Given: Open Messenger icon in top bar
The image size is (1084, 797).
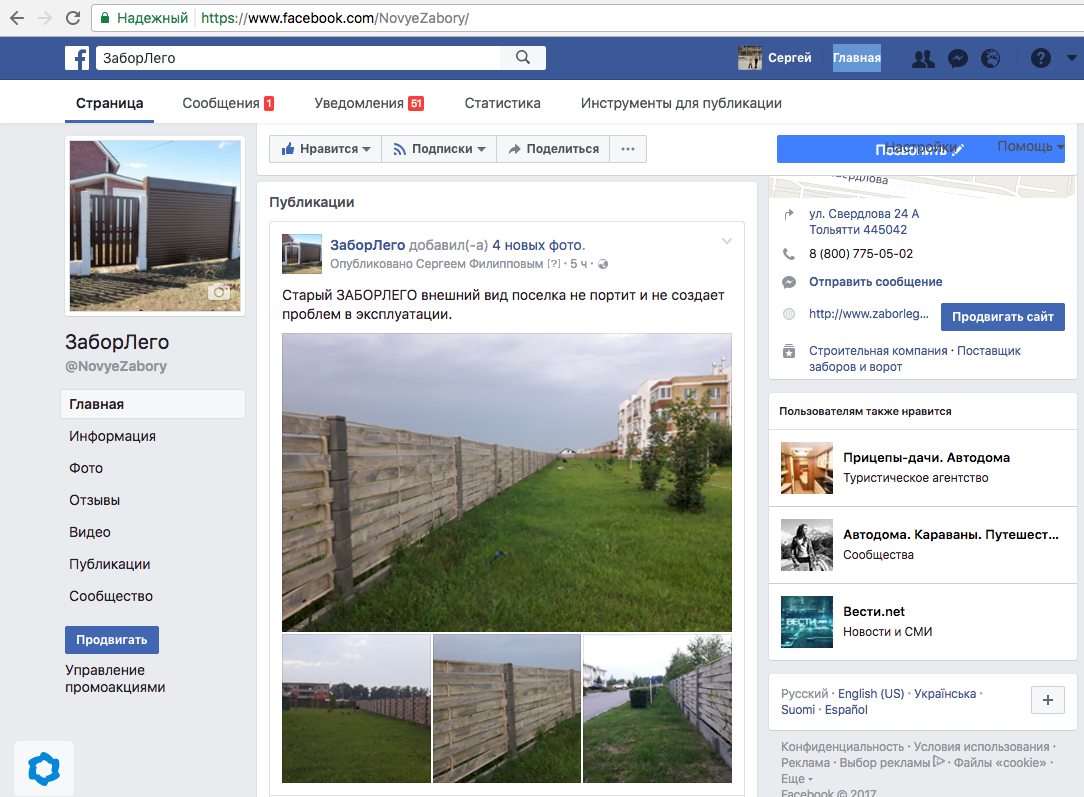Looking at the screenshot, I should (x=957, y=59).
